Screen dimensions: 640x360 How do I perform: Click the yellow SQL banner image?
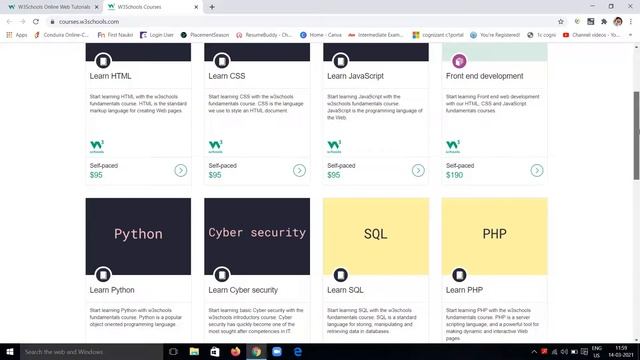click(x=376, y=236)
